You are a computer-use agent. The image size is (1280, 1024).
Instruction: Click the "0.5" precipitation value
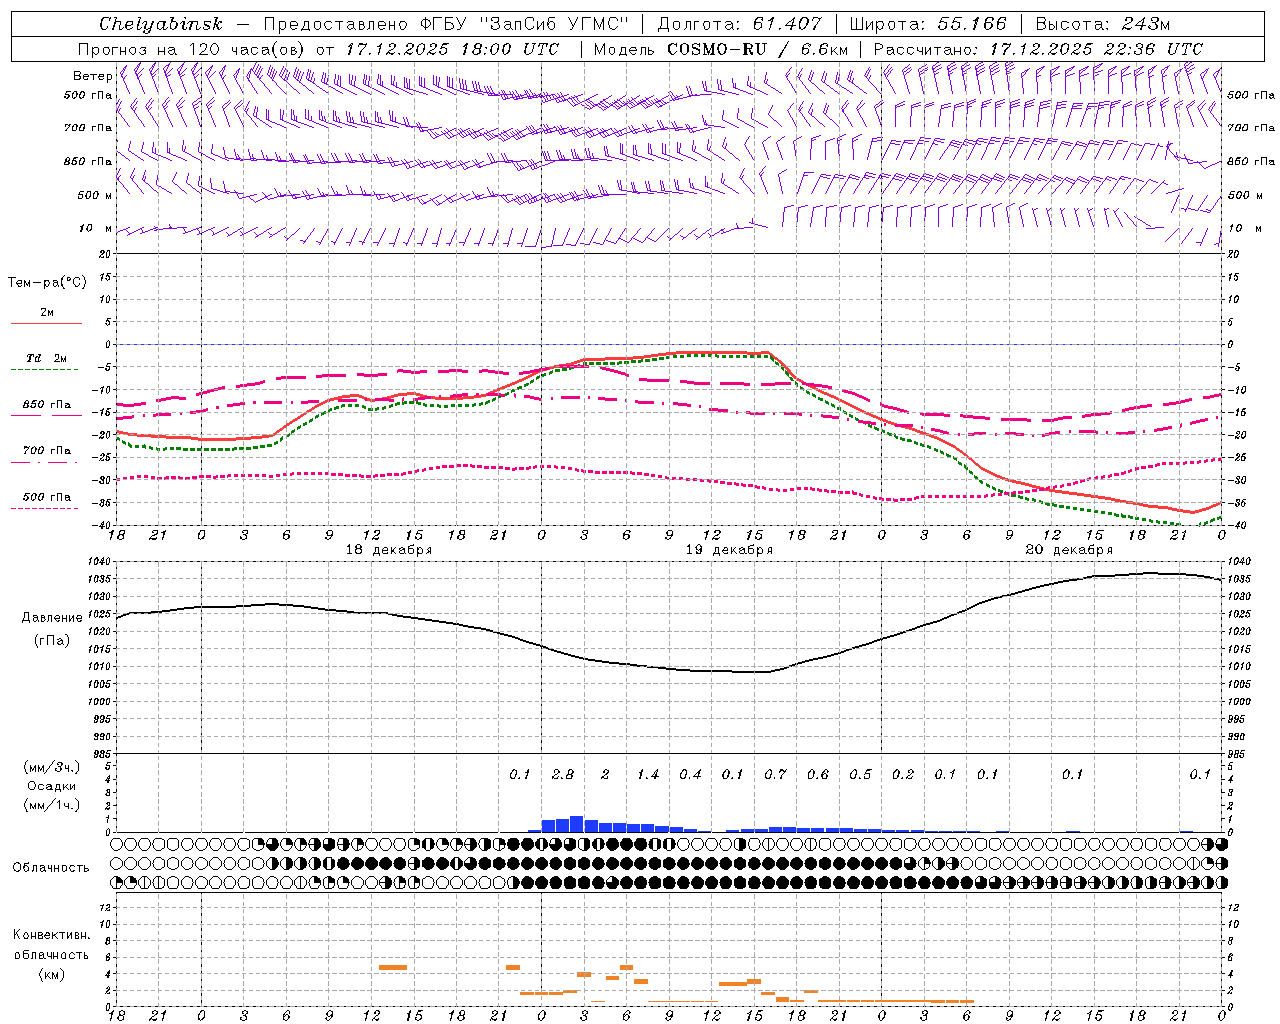click(860, 774)
